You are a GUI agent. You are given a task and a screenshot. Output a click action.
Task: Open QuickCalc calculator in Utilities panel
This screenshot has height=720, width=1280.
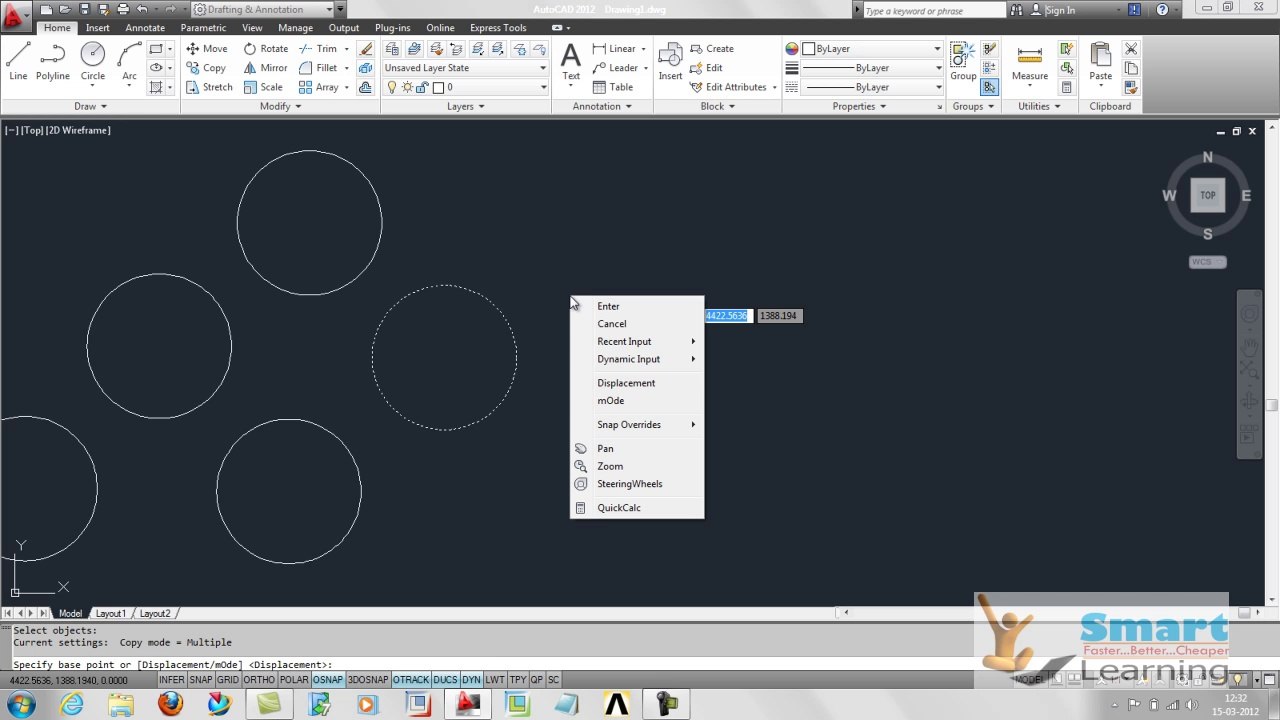point(1066,87)
